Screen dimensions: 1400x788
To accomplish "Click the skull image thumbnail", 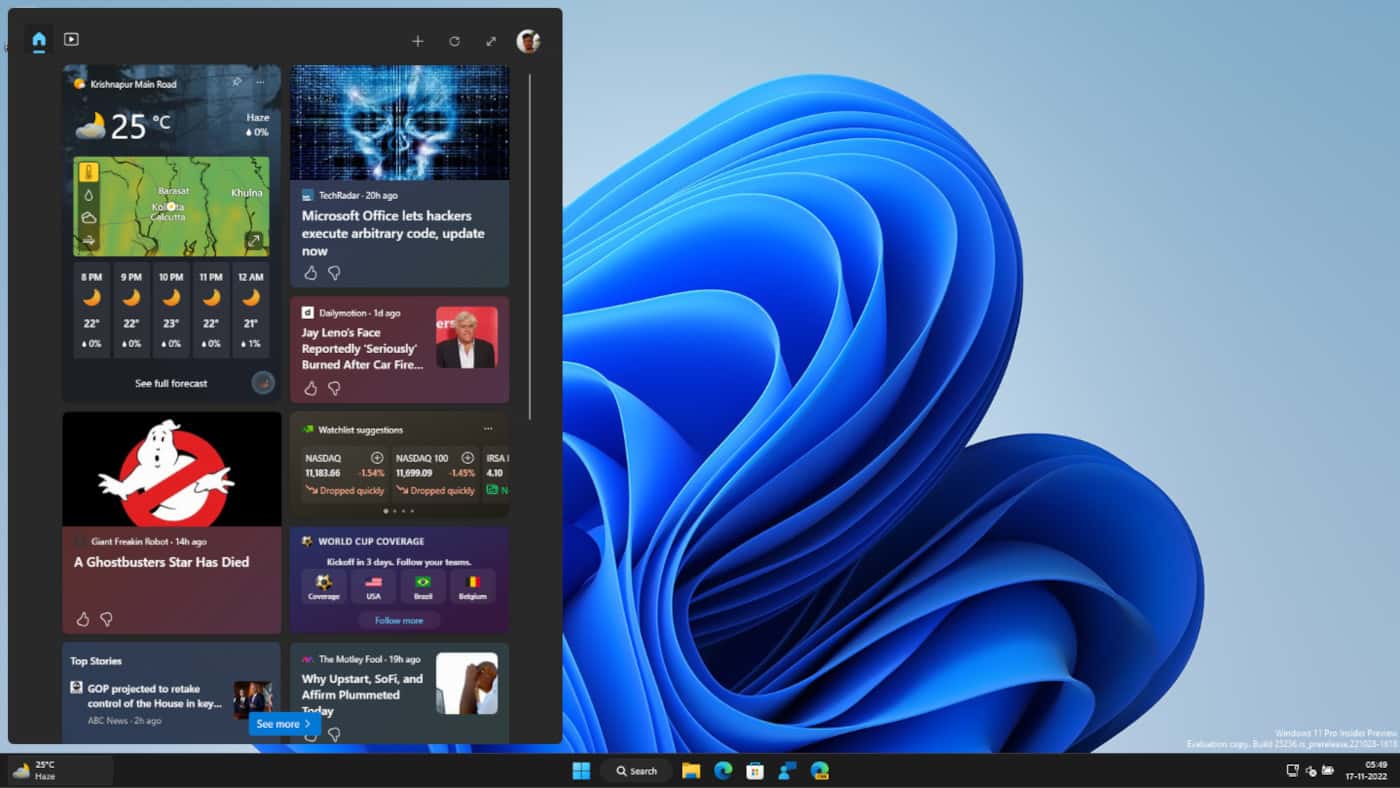I will (400, 123).
